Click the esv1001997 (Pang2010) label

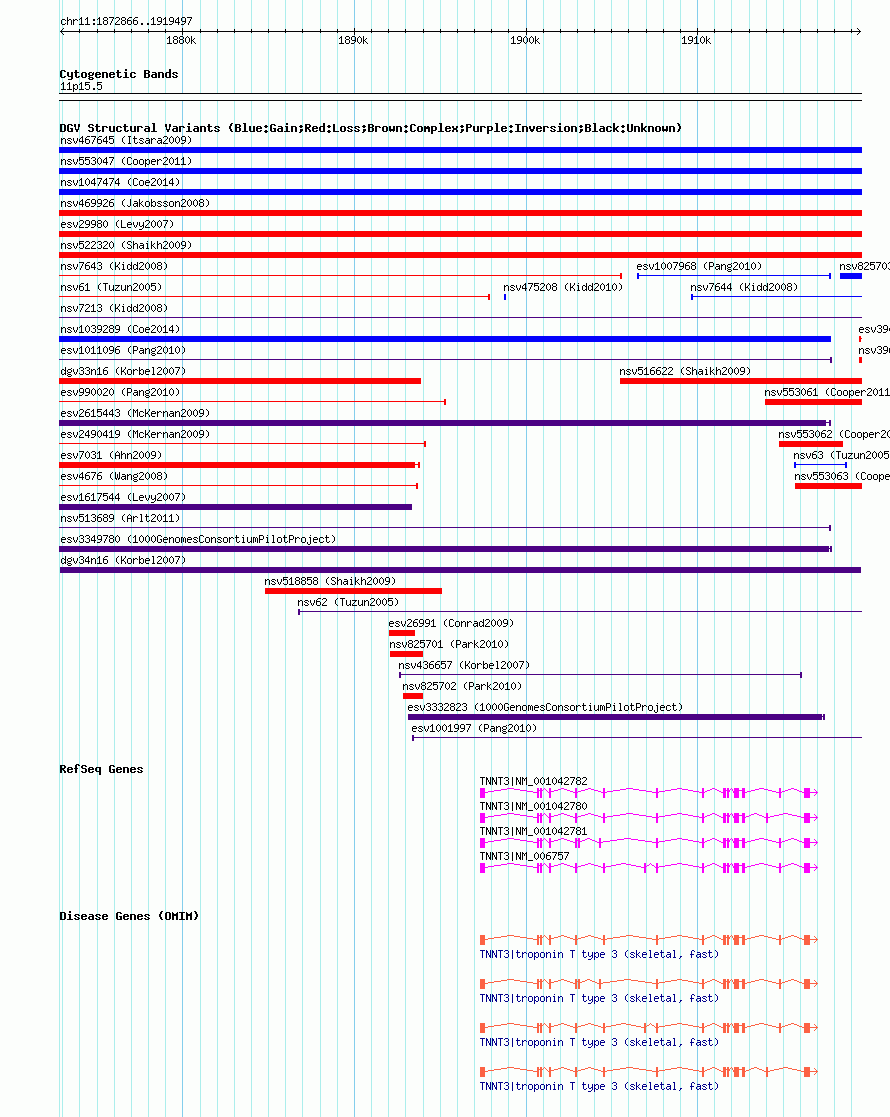[474, 729]
